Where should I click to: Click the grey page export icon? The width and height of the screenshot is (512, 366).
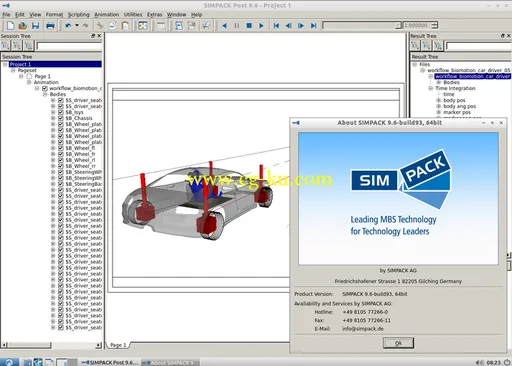[x=192, y=25]
